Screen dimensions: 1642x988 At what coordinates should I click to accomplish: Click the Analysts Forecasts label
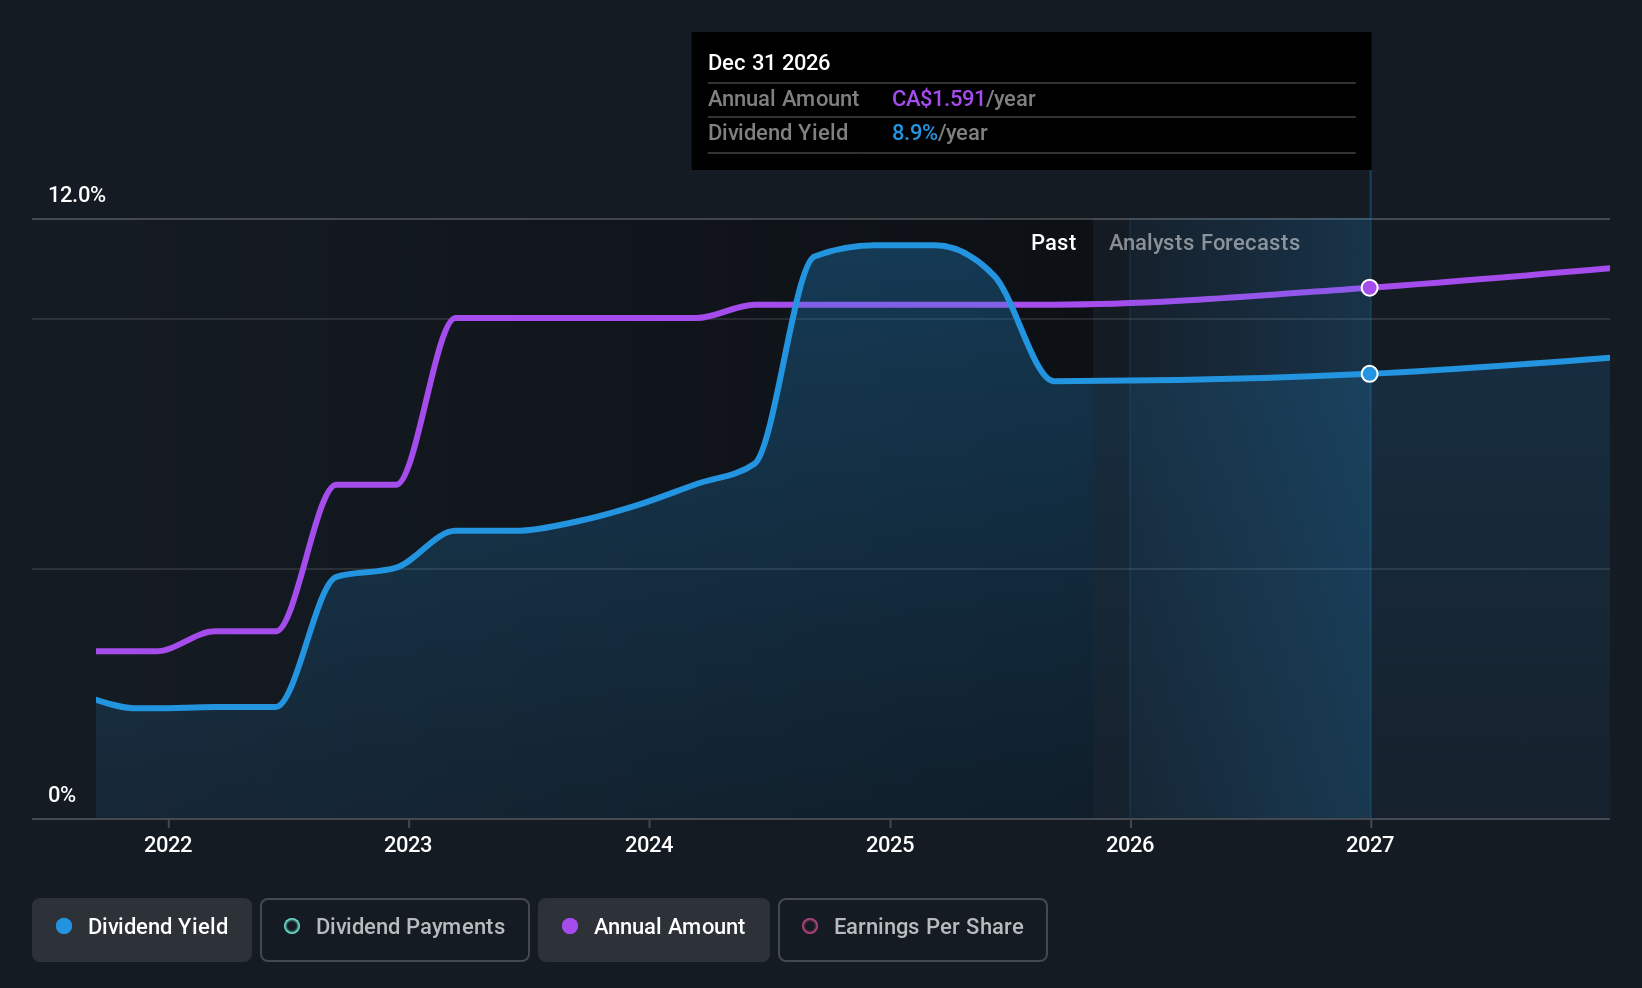click(x=1204, y=243)
